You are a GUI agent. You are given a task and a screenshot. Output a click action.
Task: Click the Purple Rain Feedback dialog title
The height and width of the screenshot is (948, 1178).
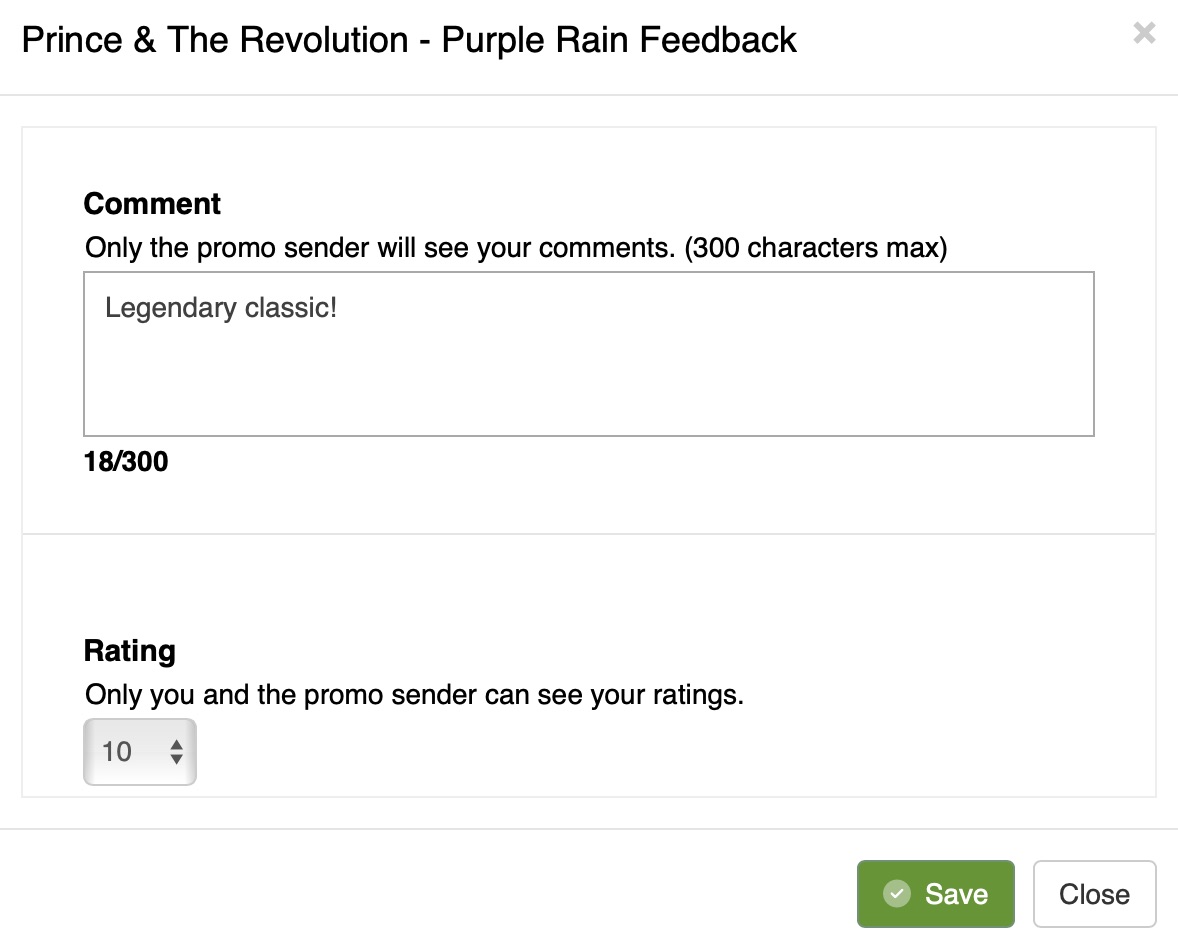point(619,40)
